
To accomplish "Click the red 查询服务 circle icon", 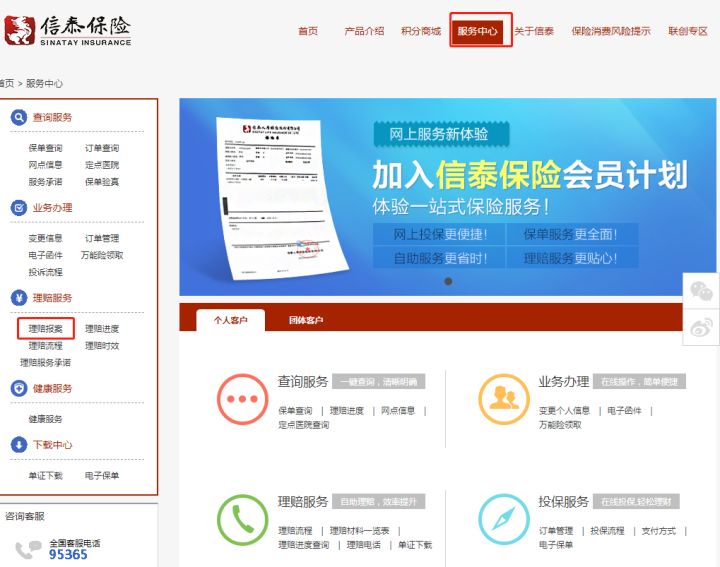I will 242,399.
